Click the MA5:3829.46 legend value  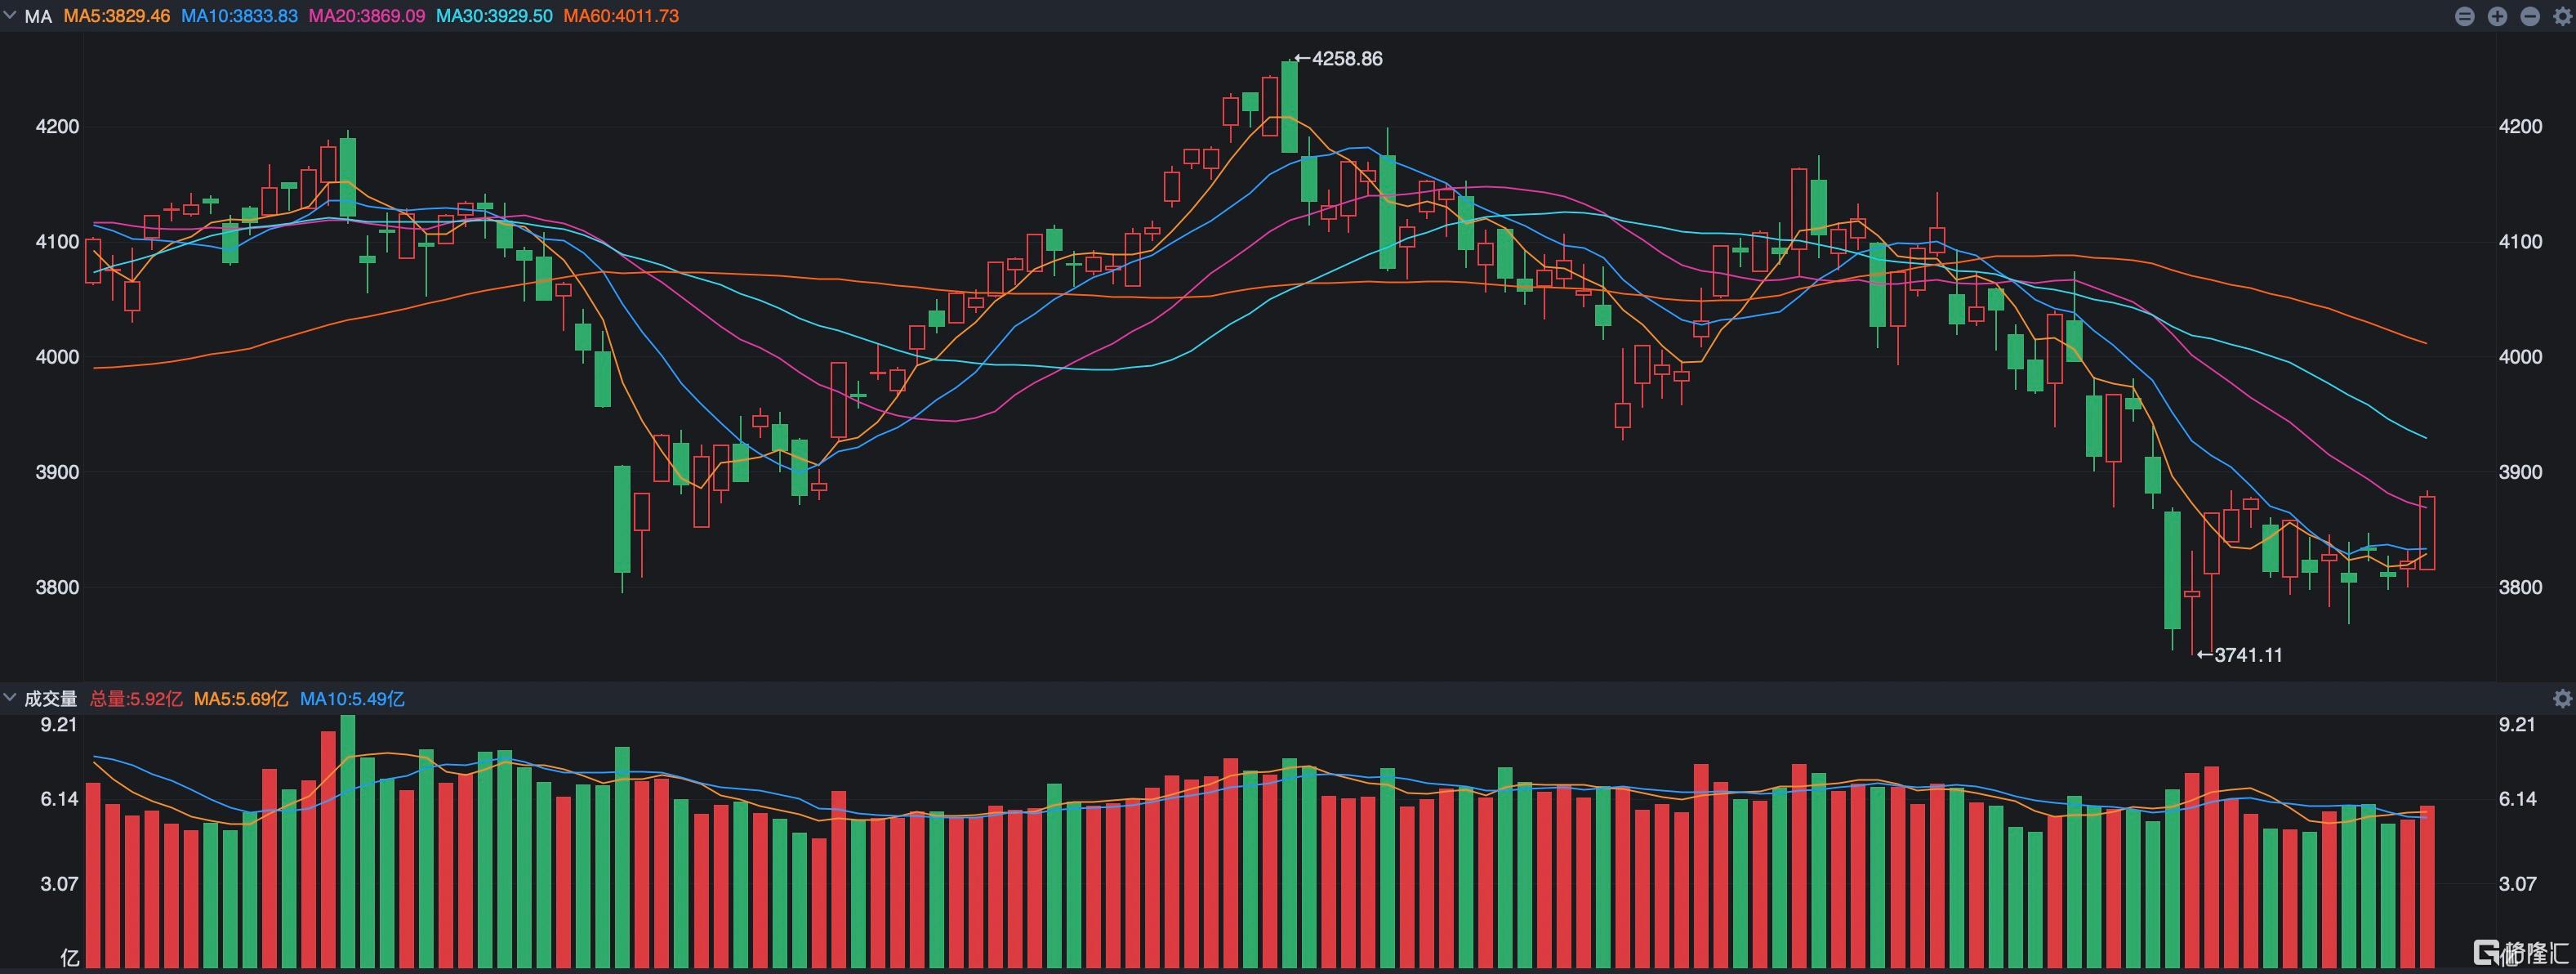117,17
